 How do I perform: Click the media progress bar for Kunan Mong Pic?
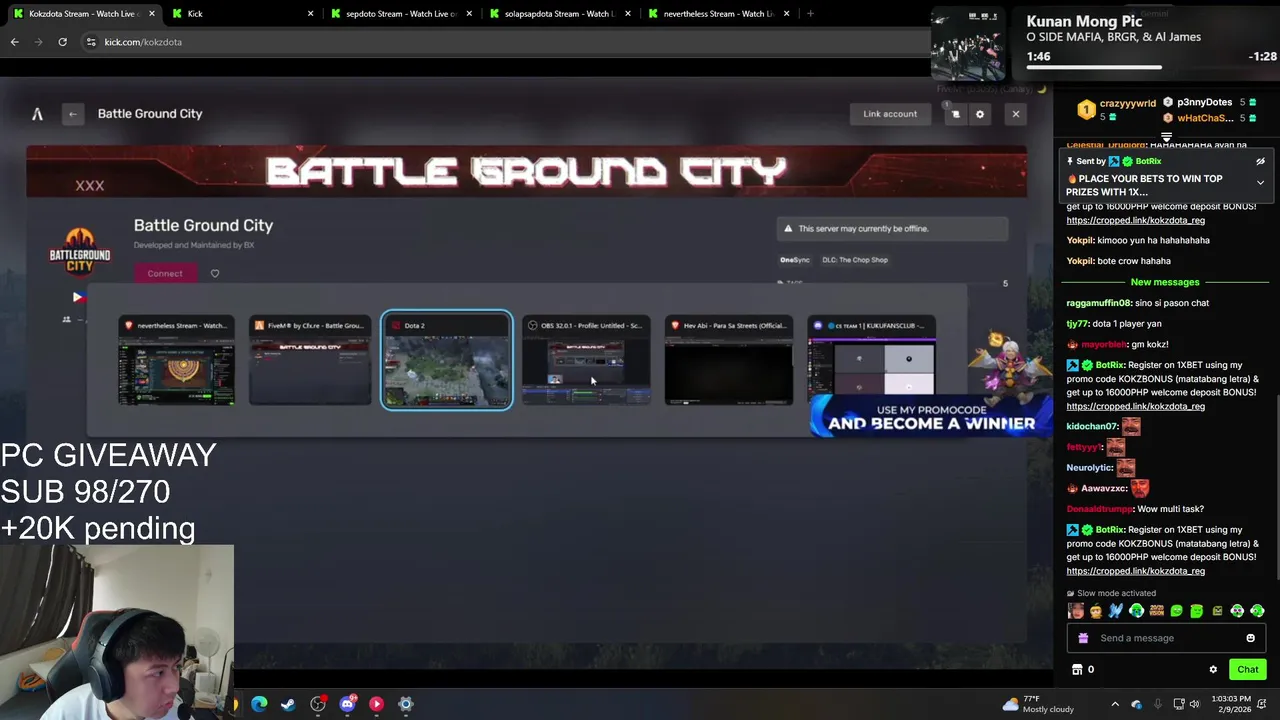[x=1152, y=68]
